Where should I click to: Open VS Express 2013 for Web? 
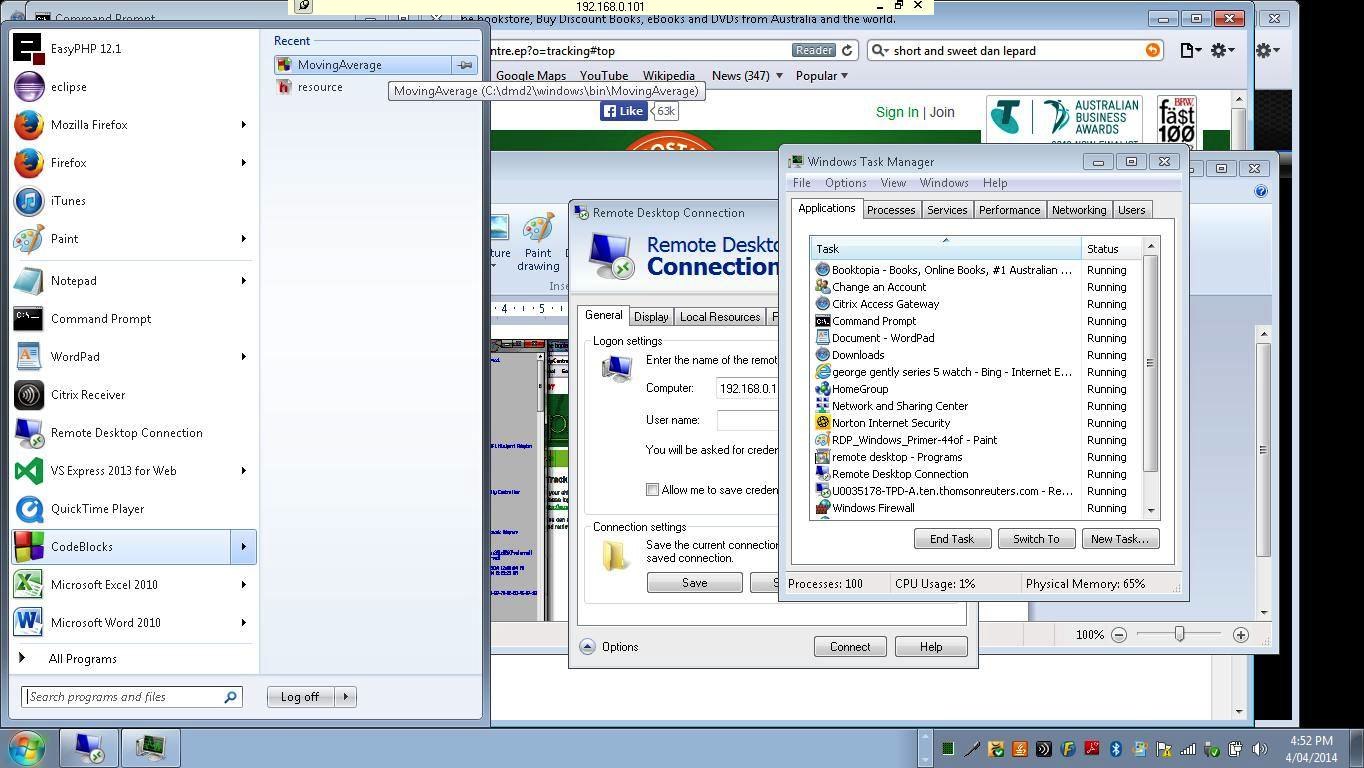point(134,470)
